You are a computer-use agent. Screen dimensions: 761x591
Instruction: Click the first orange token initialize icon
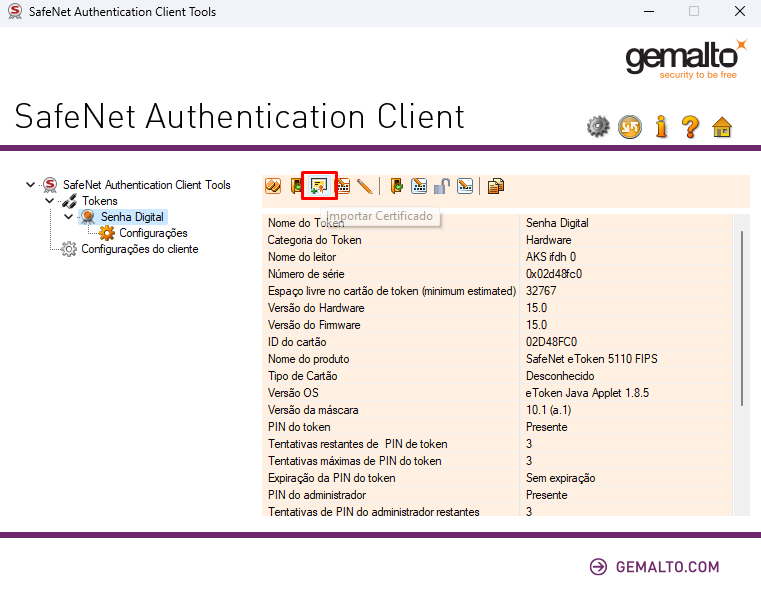pos(273,185)
